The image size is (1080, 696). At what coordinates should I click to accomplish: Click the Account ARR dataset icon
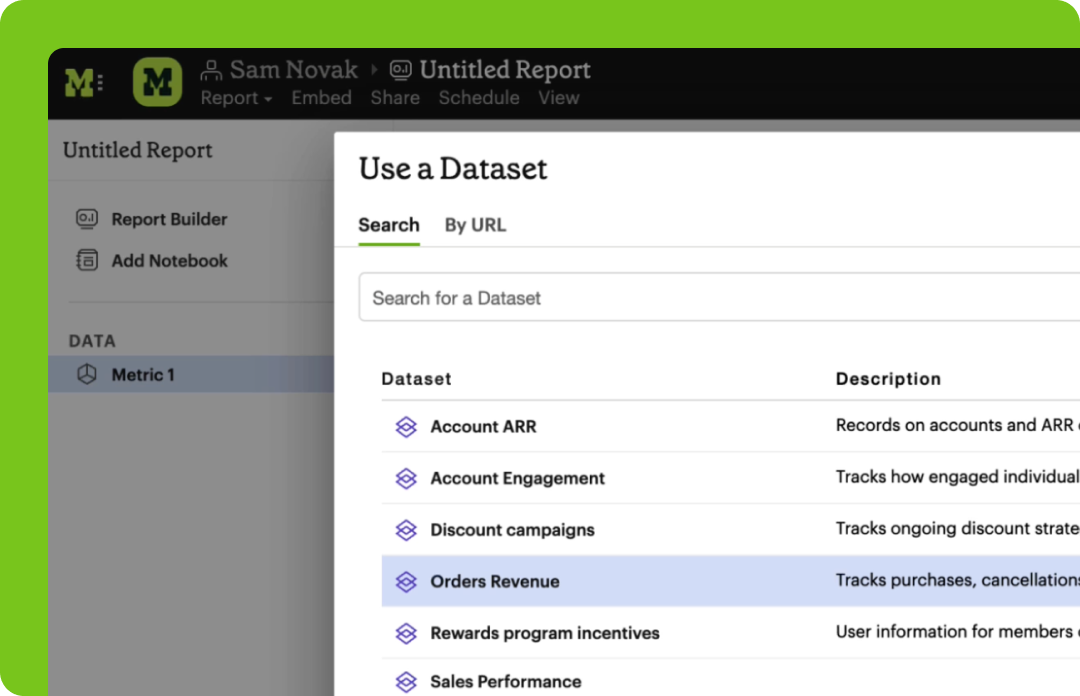point(406,427)
